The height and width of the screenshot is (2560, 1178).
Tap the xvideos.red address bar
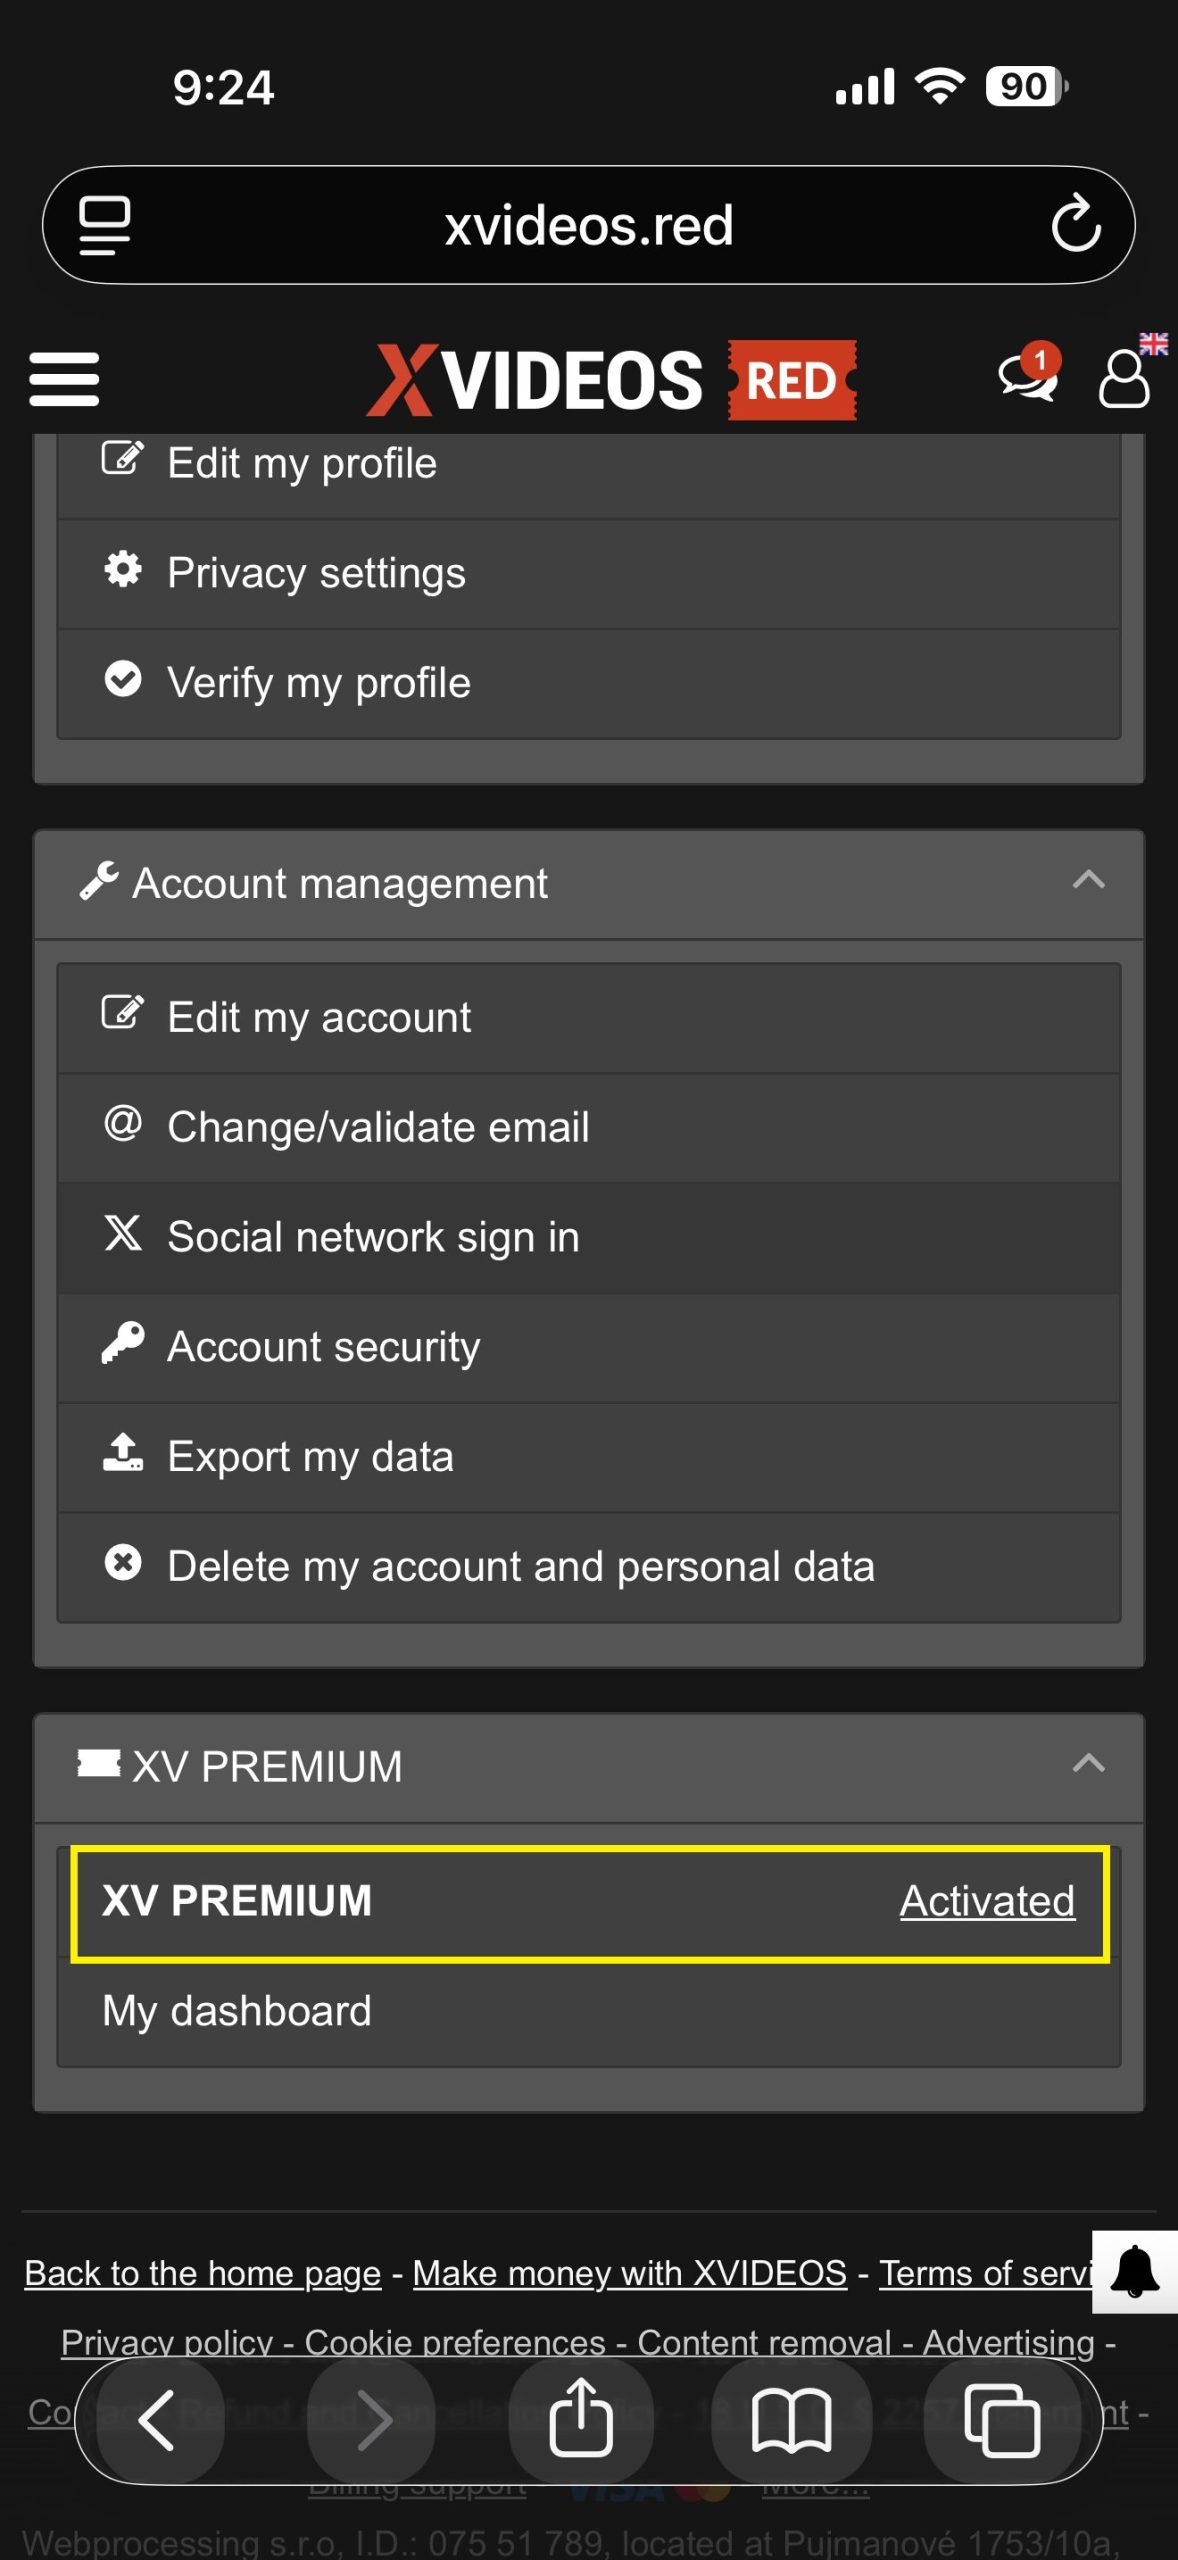(588, 225)
